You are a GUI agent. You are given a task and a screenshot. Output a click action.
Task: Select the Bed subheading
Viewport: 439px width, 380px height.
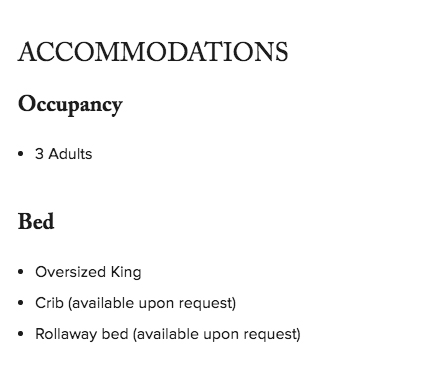click(36, 221)
